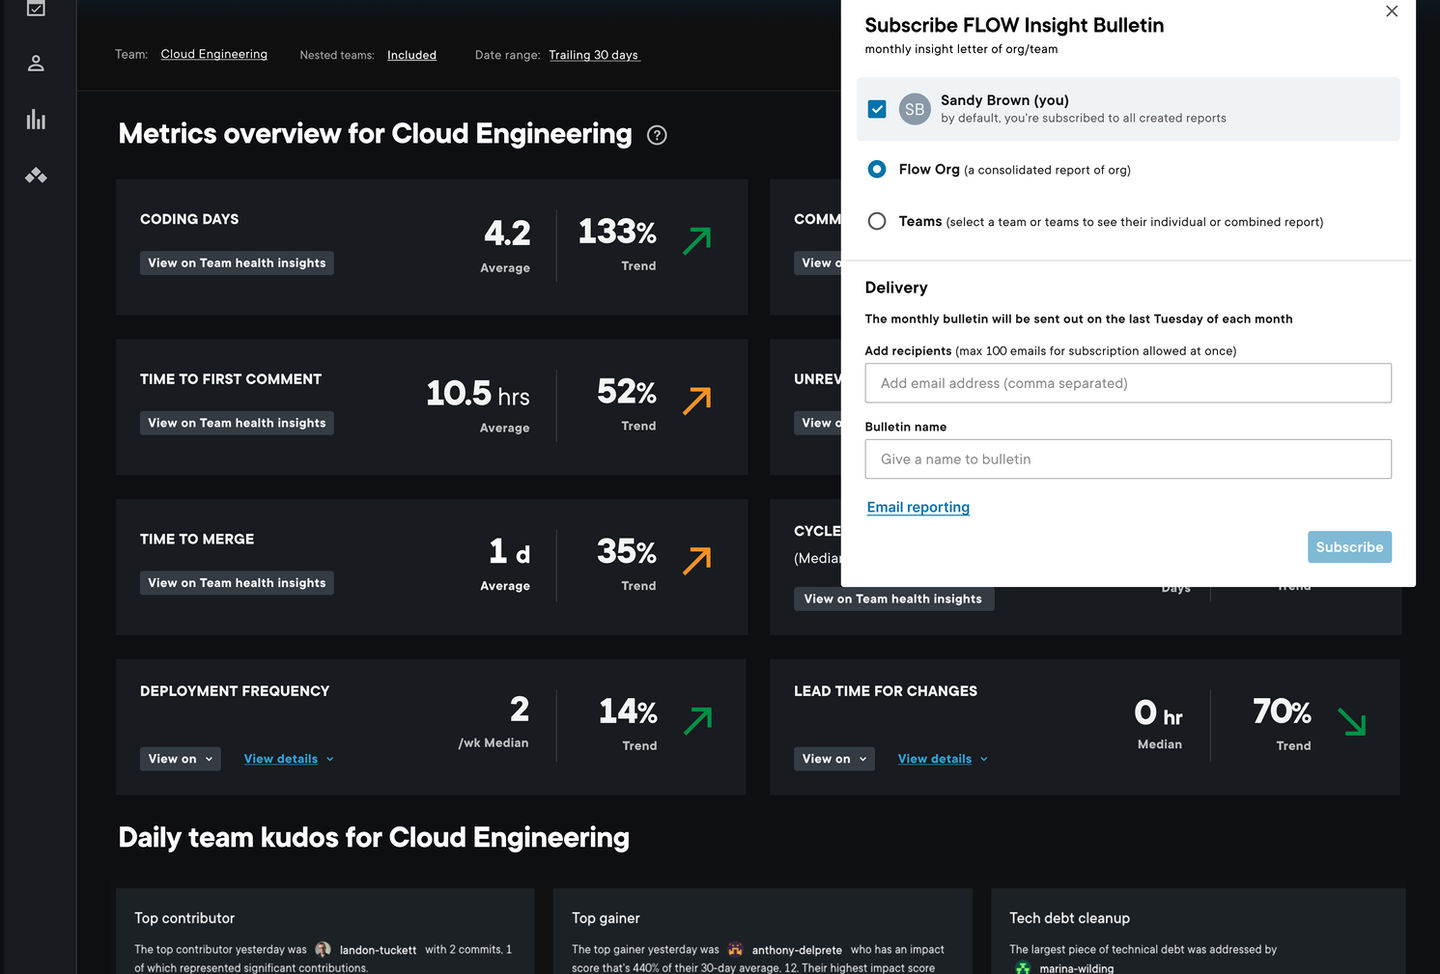Expand View on dropdown under Deployment Frequency
Image resolution: width=1440 pixels, height=974 pixels.
click(180, 759)
